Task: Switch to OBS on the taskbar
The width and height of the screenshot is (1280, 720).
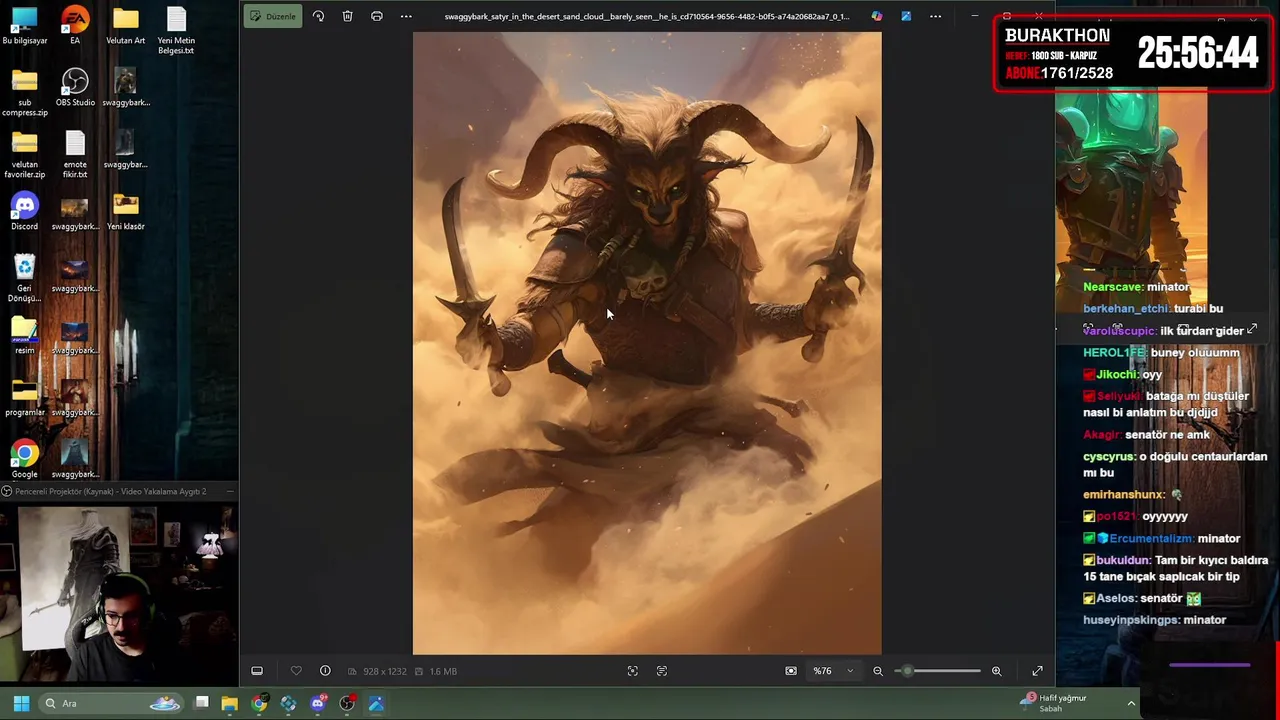Action: click(347, 703)
